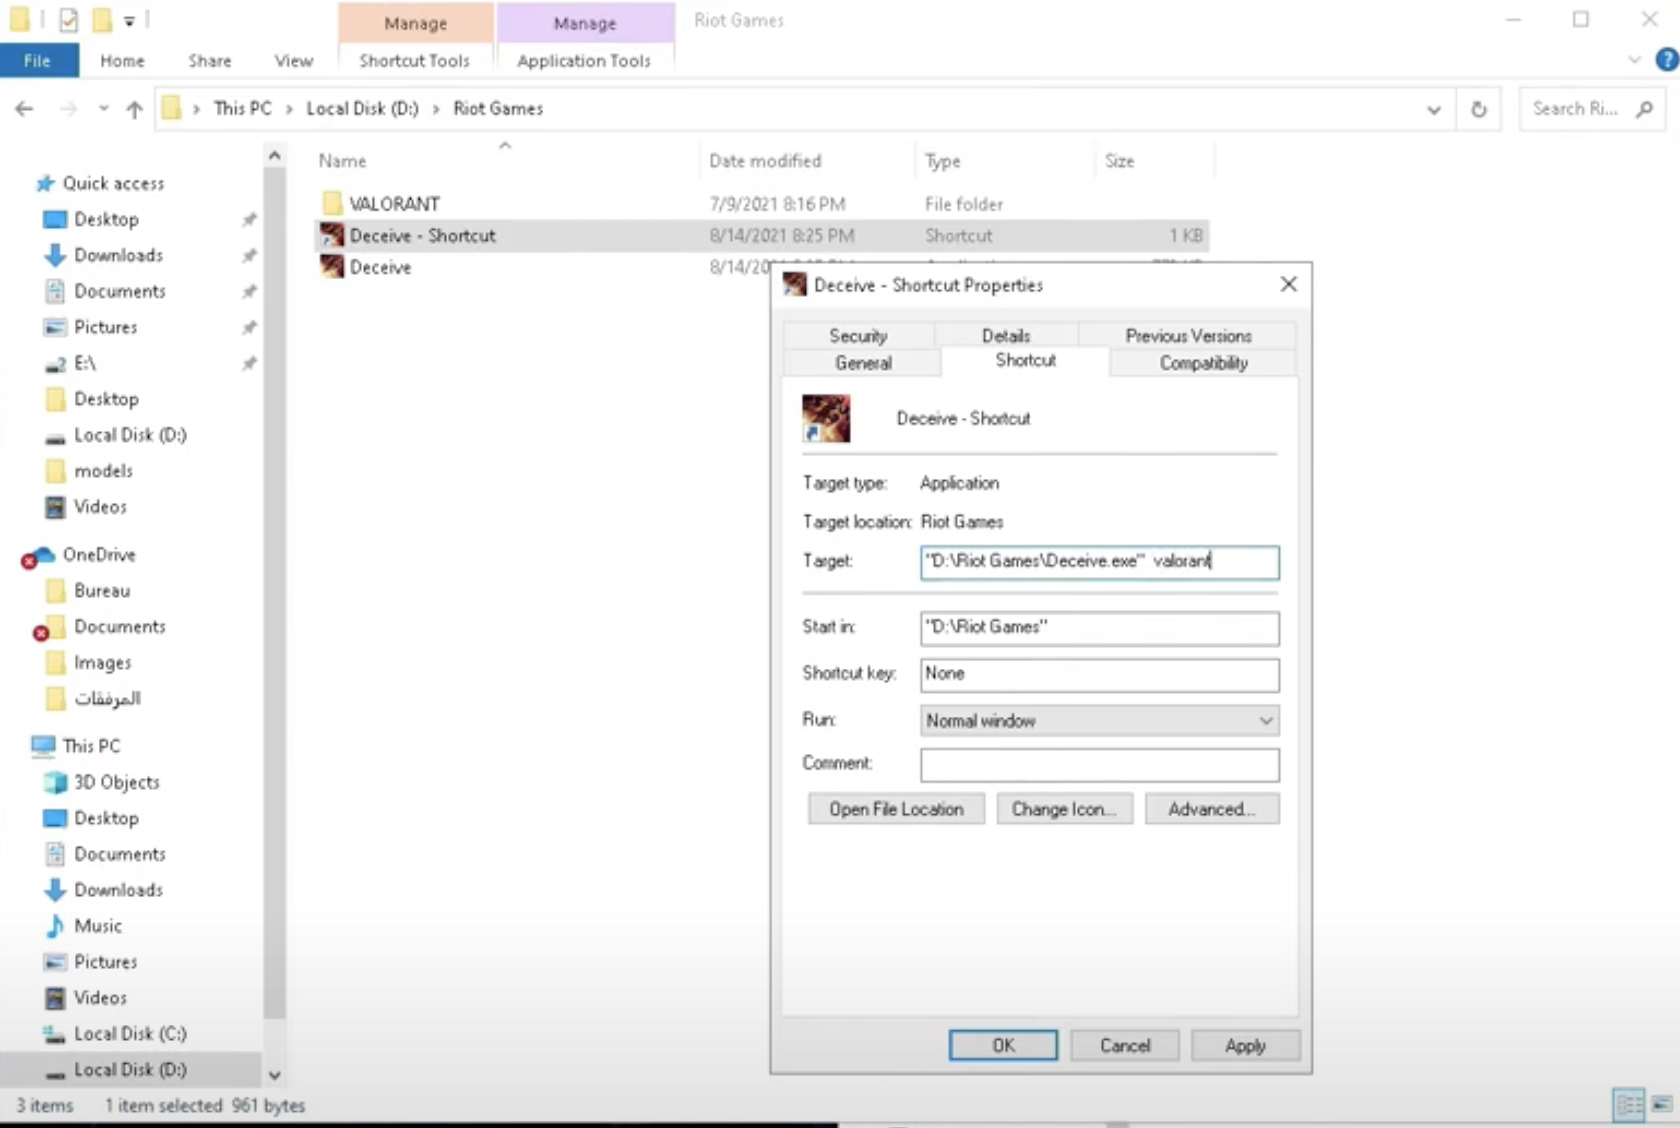Screen dimensions: 1680x1128
Task: Switch to the Compatibility properties tab
Action: tap(1204, 363)
